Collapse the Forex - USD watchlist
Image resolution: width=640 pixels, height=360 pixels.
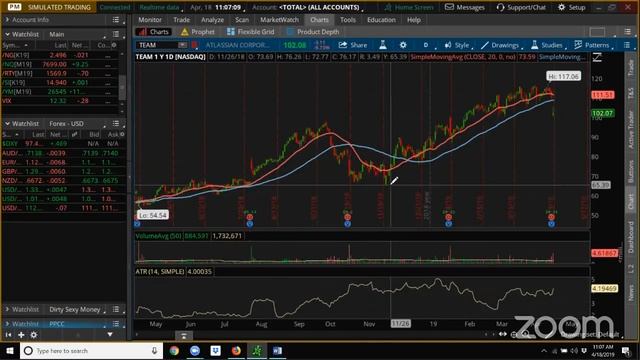point(7,123)
